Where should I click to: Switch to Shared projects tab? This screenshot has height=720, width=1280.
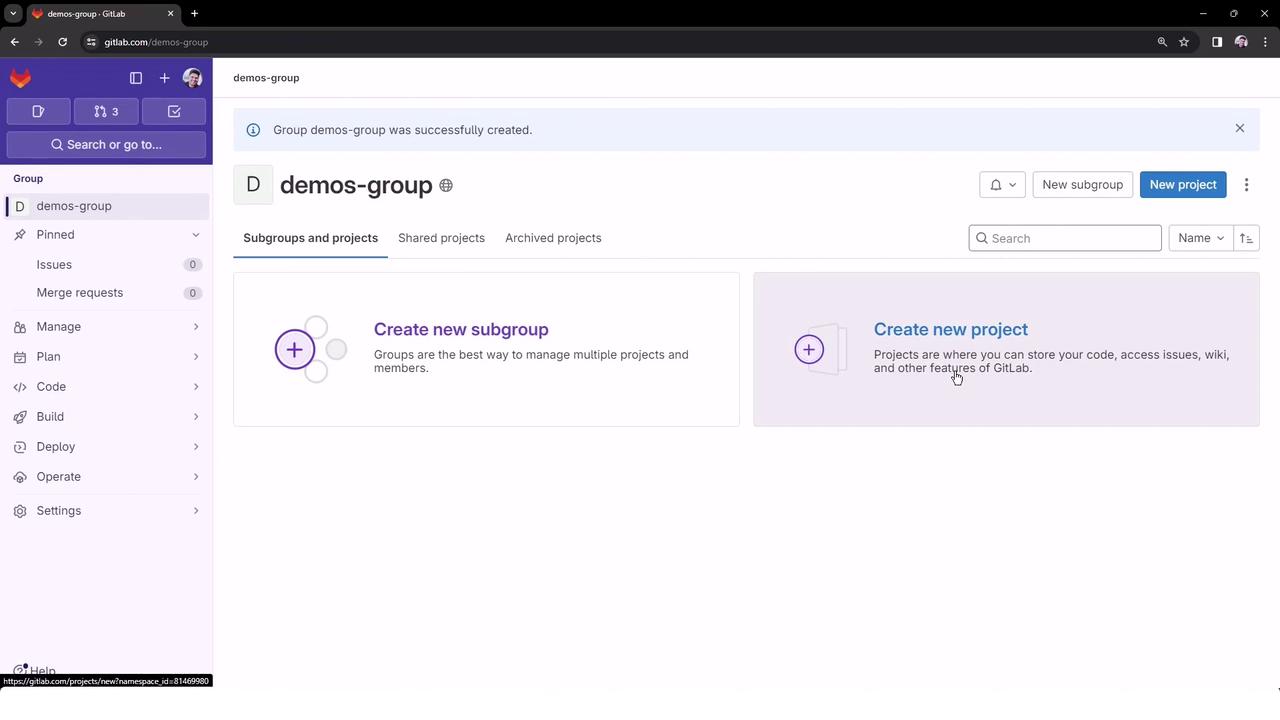point(441,238)
